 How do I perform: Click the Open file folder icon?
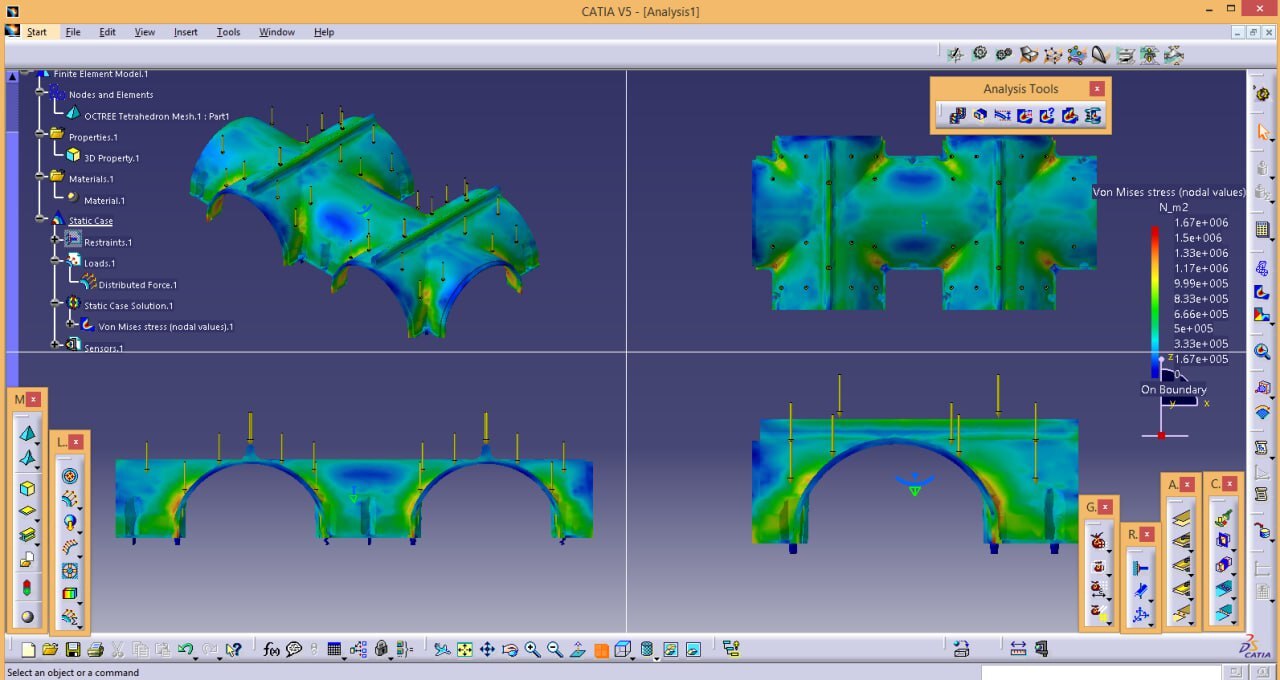coord(50,650)
